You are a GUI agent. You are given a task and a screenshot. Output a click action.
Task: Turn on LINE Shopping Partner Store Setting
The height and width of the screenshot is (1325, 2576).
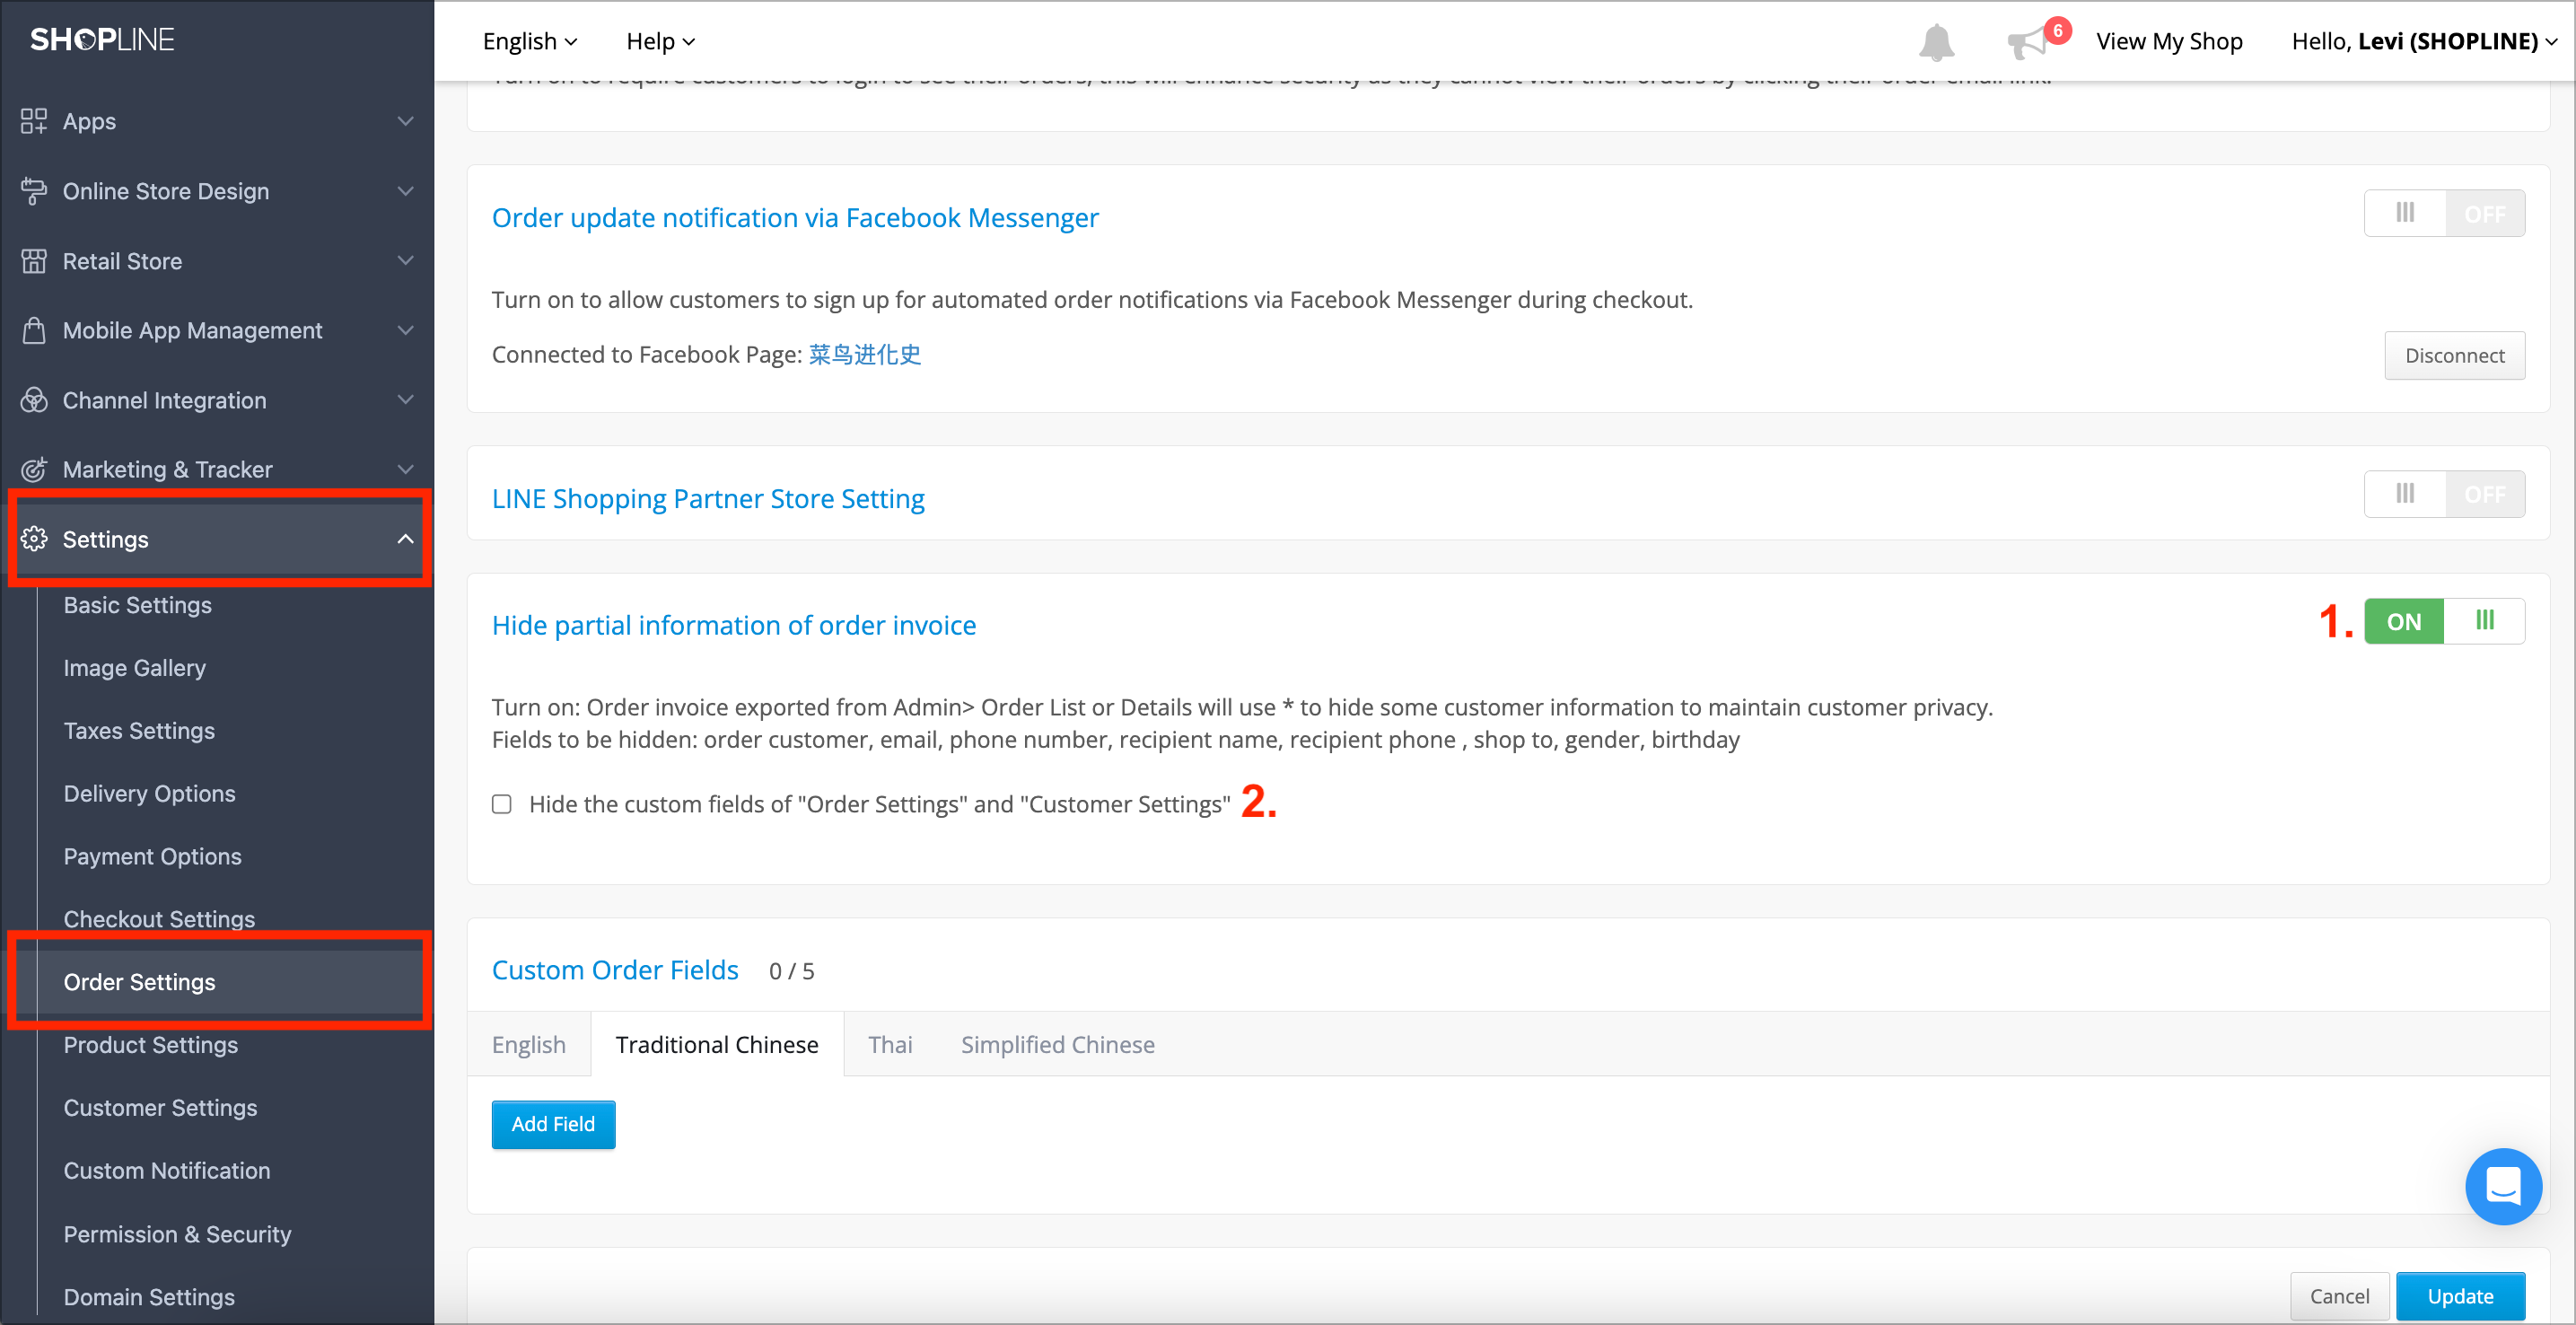tap(2443, 493)
